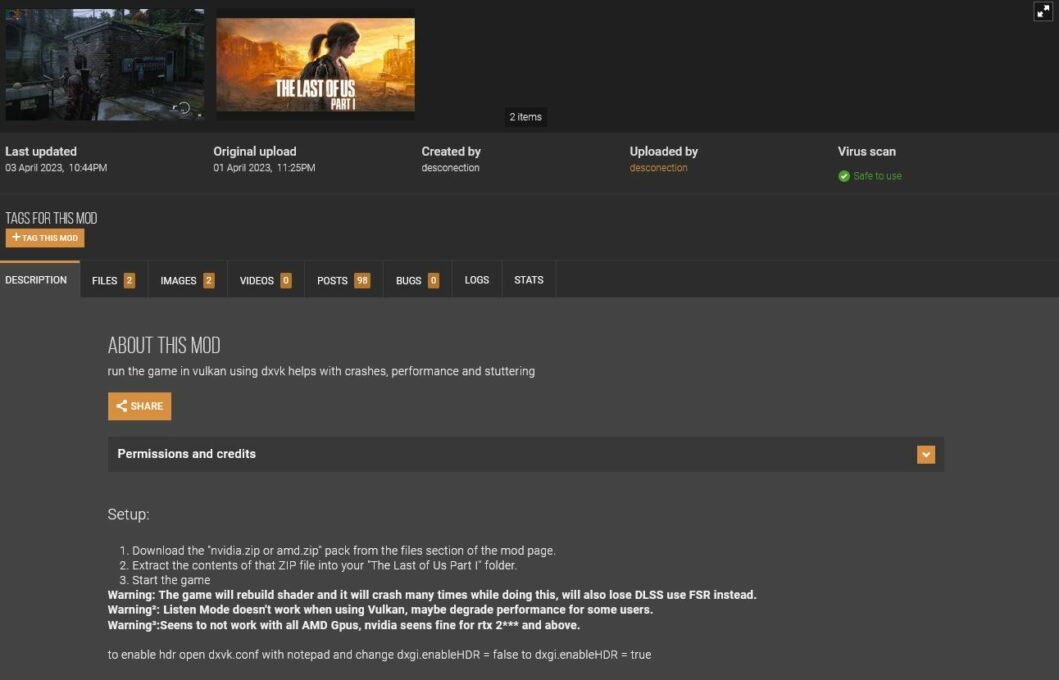Click the Posts count badge showing 98
The width and height of the screenshot is (1059, 680).
click(362, 280)
